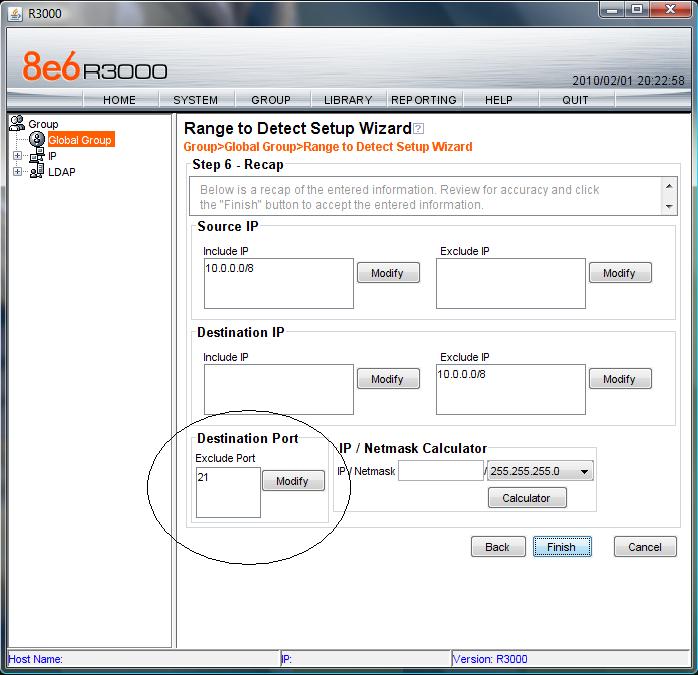The height and width of the screenshot is (675, 698).
Task: Click the Java icon in title bar
Action: click(13, 13)
